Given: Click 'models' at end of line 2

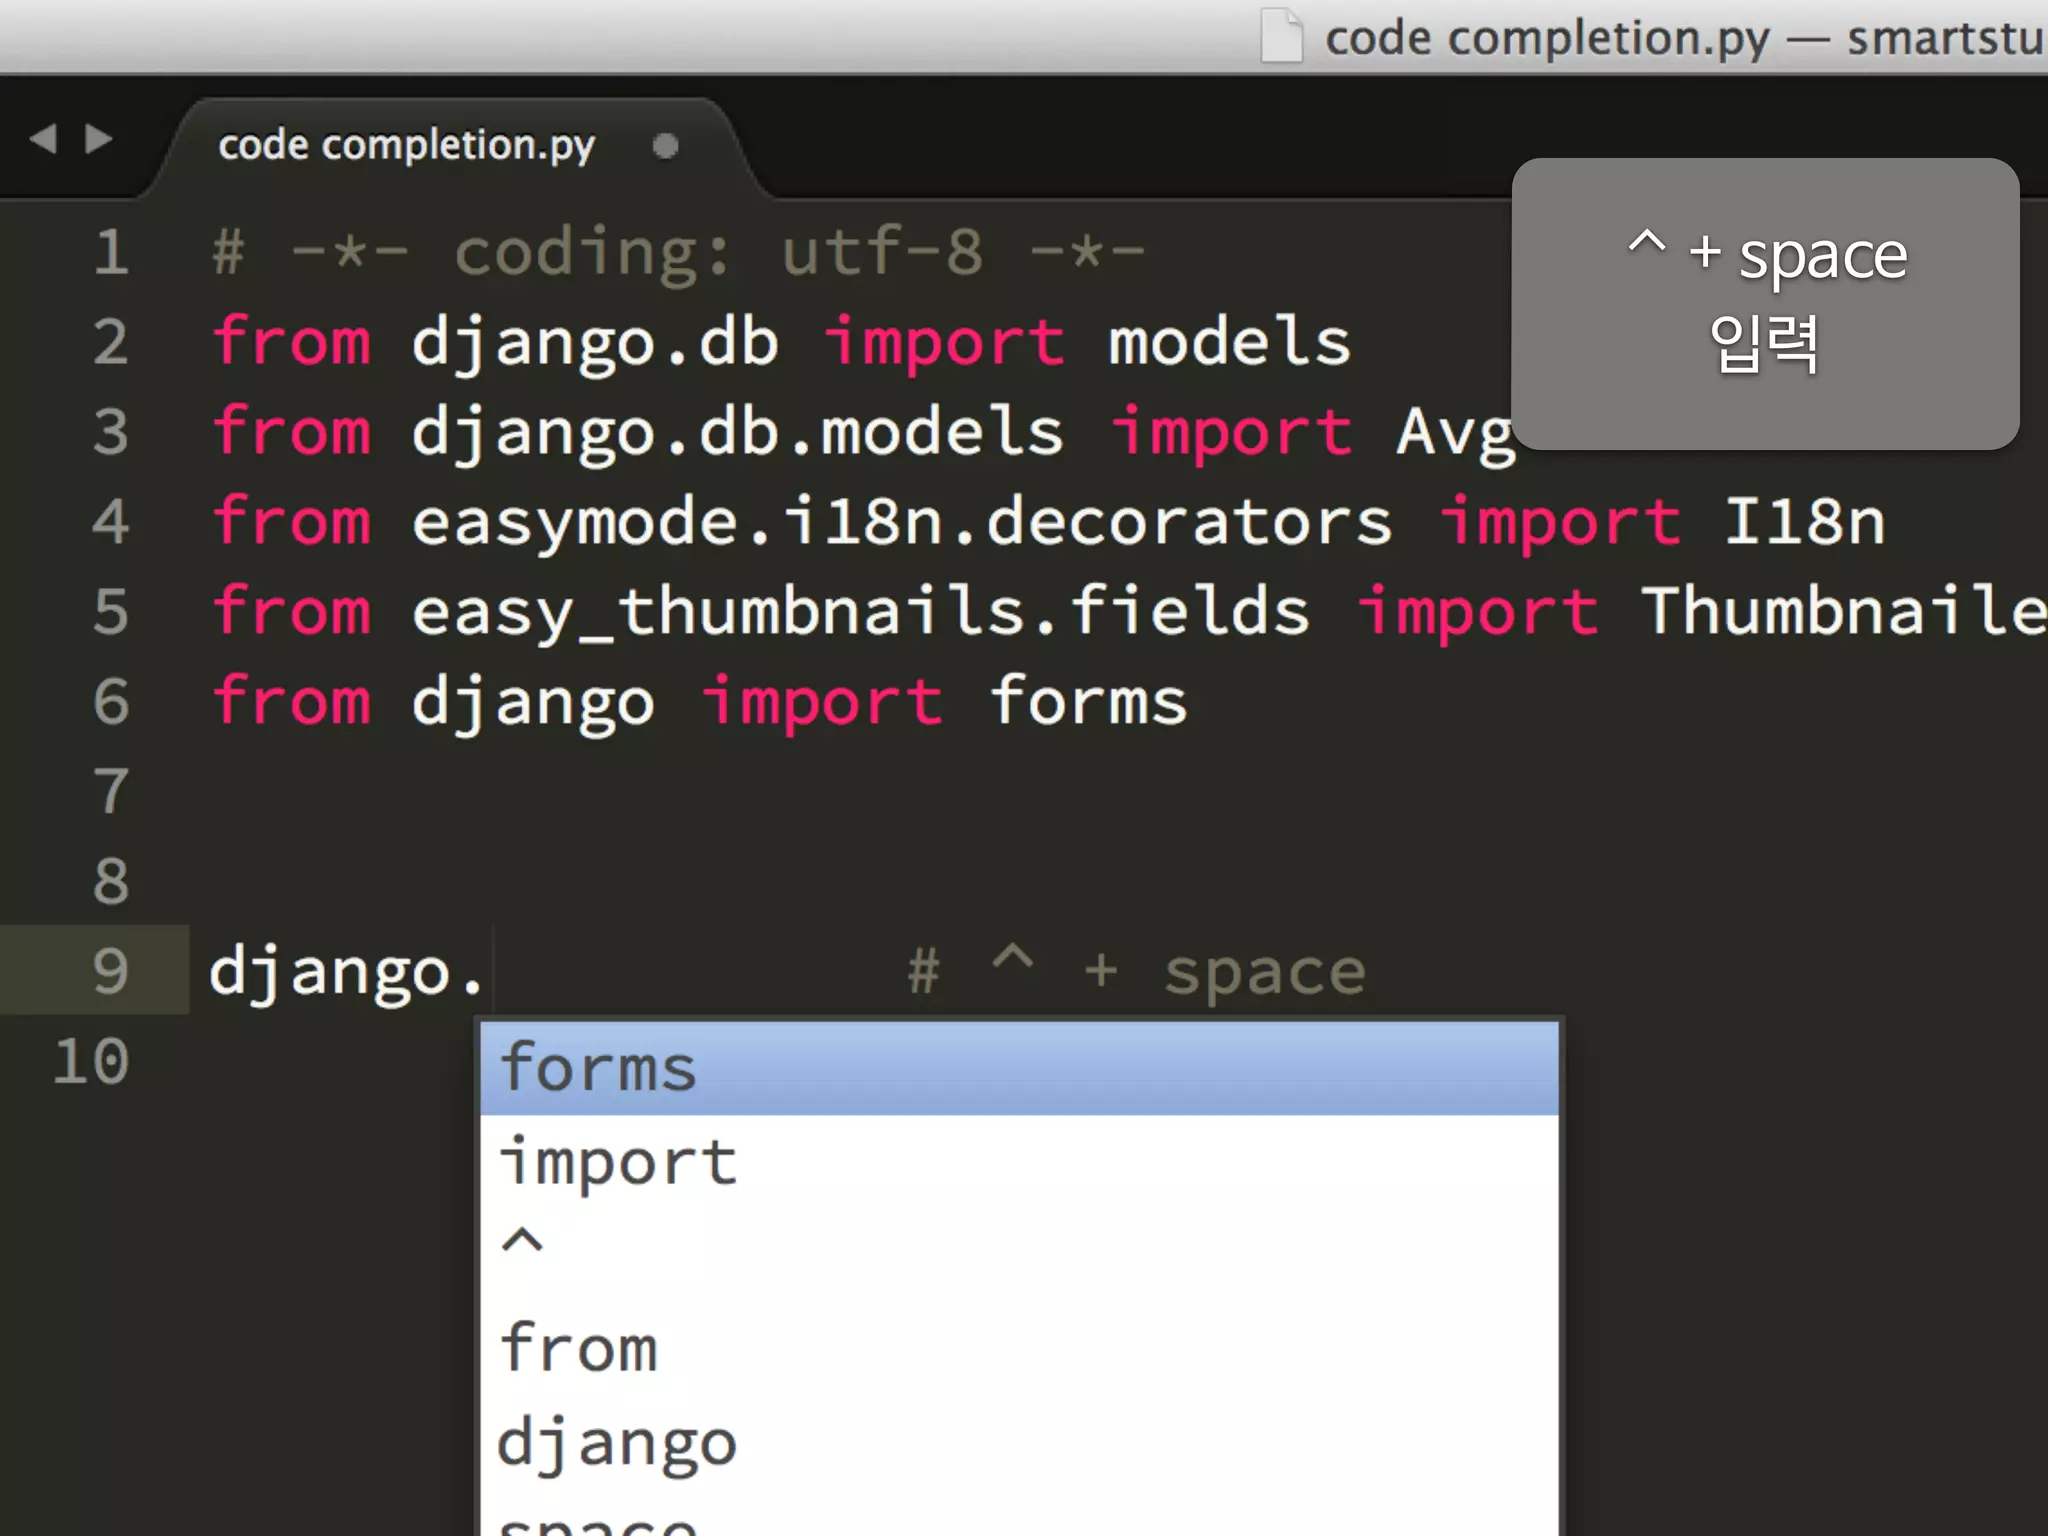Looking at the screenshot, I should pyautogui.click(x=1230, y=342).
